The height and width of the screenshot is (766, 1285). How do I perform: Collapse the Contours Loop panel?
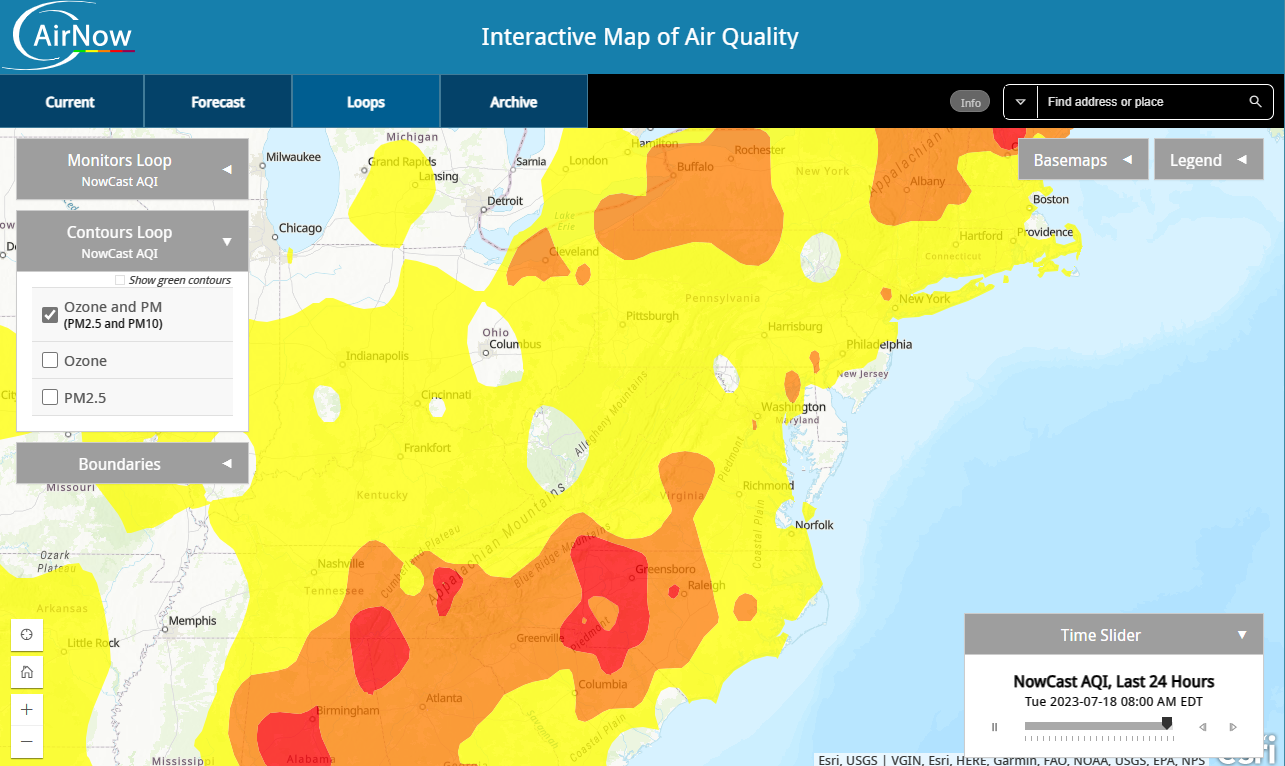(x=132, y=241)
